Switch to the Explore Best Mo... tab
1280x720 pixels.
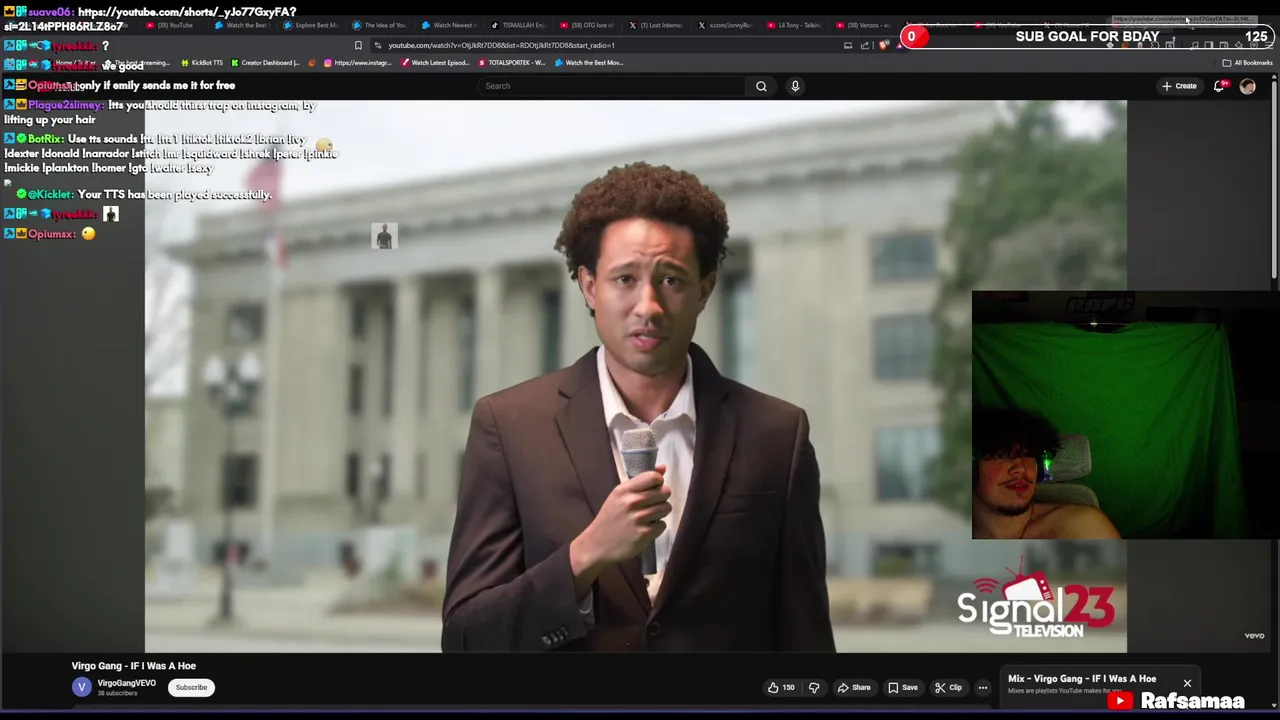311,25
